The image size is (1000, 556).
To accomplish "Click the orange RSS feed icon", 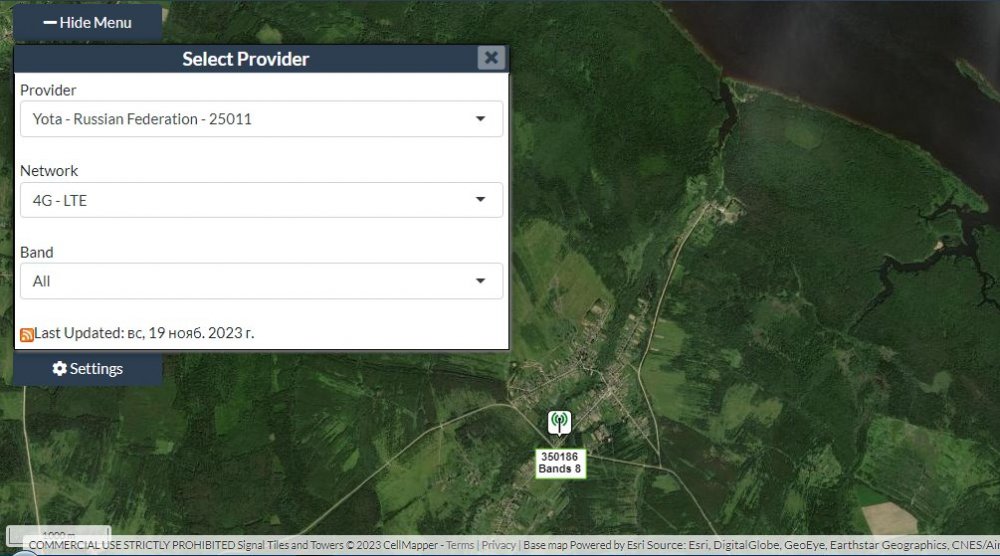I will [27, 334].
